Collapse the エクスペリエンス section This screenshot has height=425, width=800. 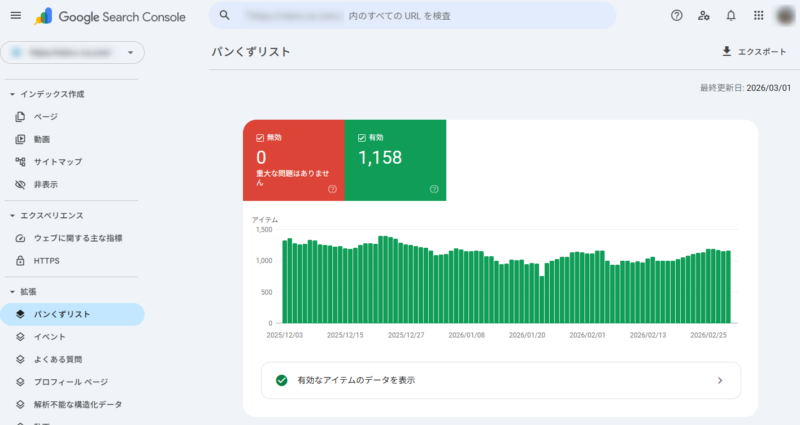click(x=12, y=215)
